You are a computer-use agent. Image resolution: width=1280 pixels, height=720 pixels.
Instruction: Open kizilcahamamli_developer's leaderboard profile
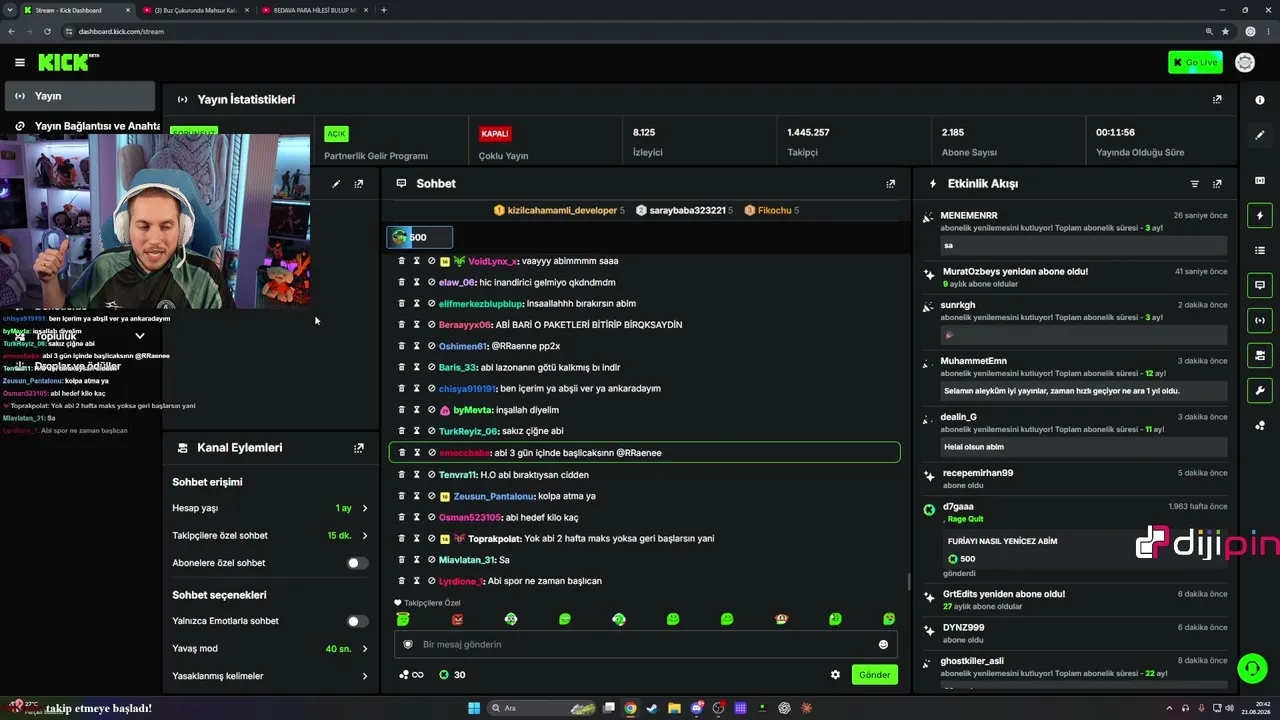pos(558,211)
